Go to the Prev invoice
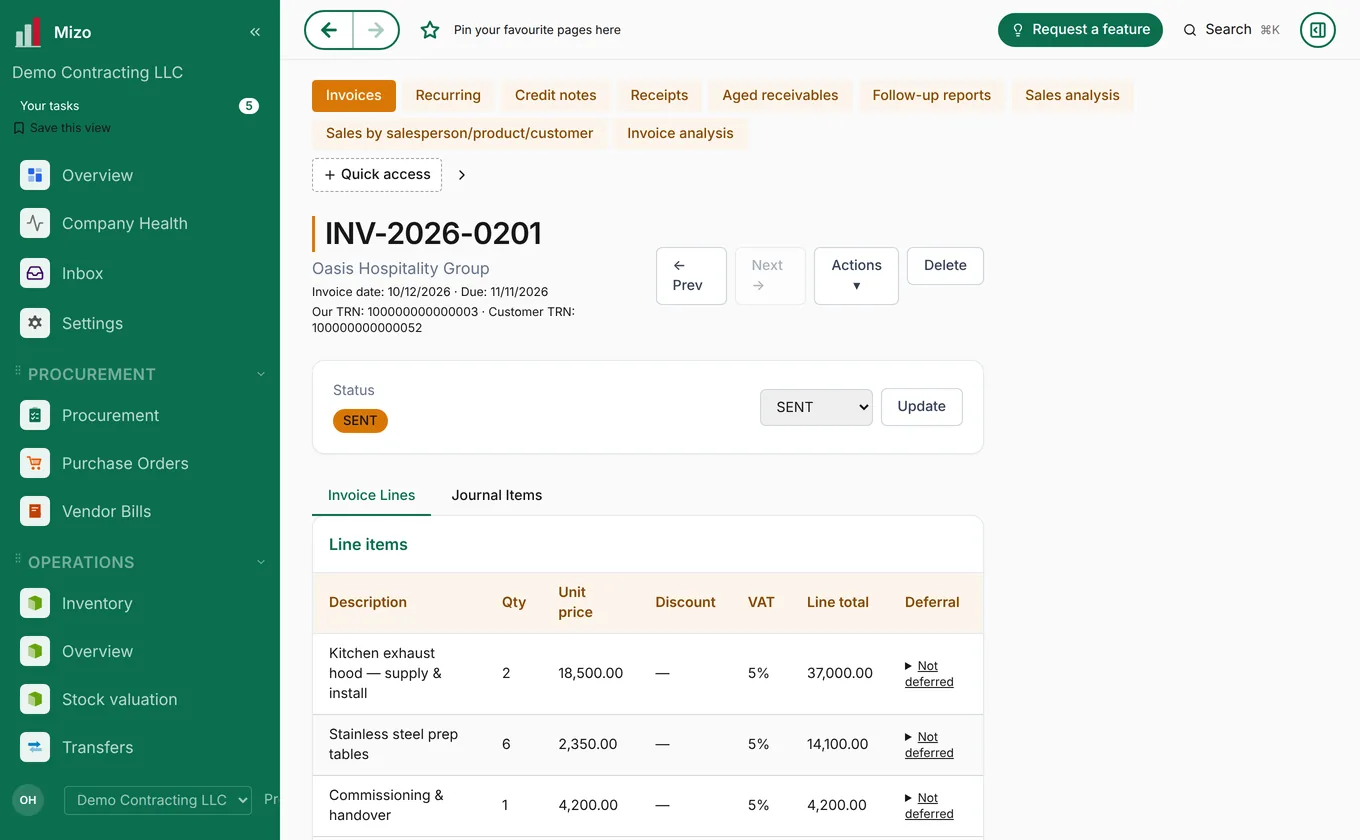Viewport: 1360px width, 840px height. (691, 275)
